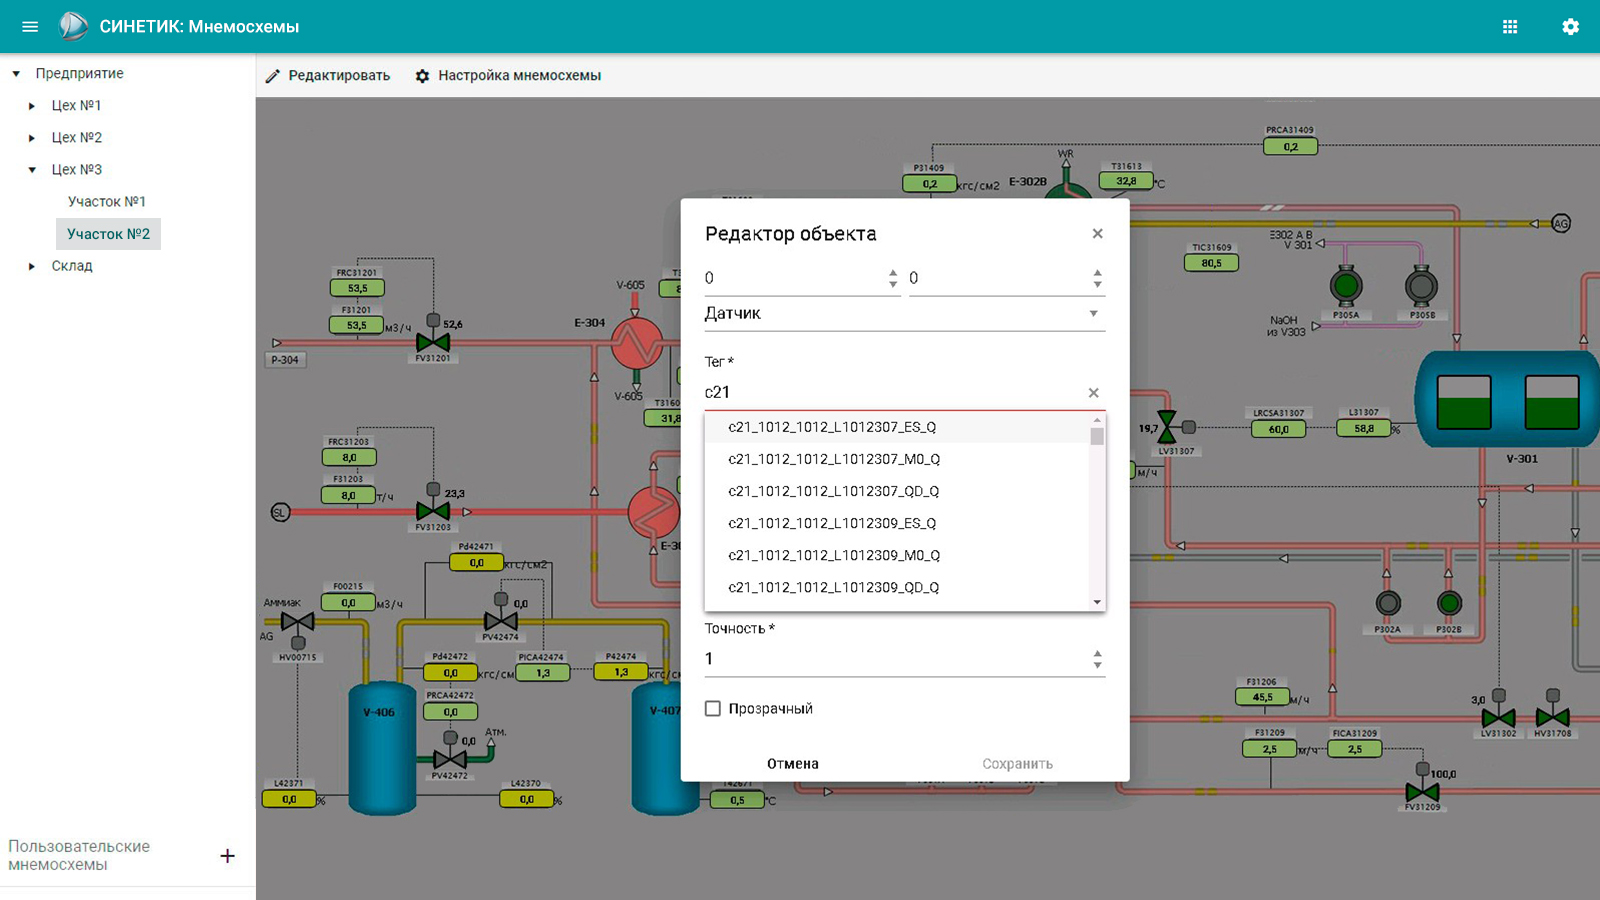This screenshot has width=1600, height=900.
Task: Select Участок №1 in the tree
Action: coord(106,202)
